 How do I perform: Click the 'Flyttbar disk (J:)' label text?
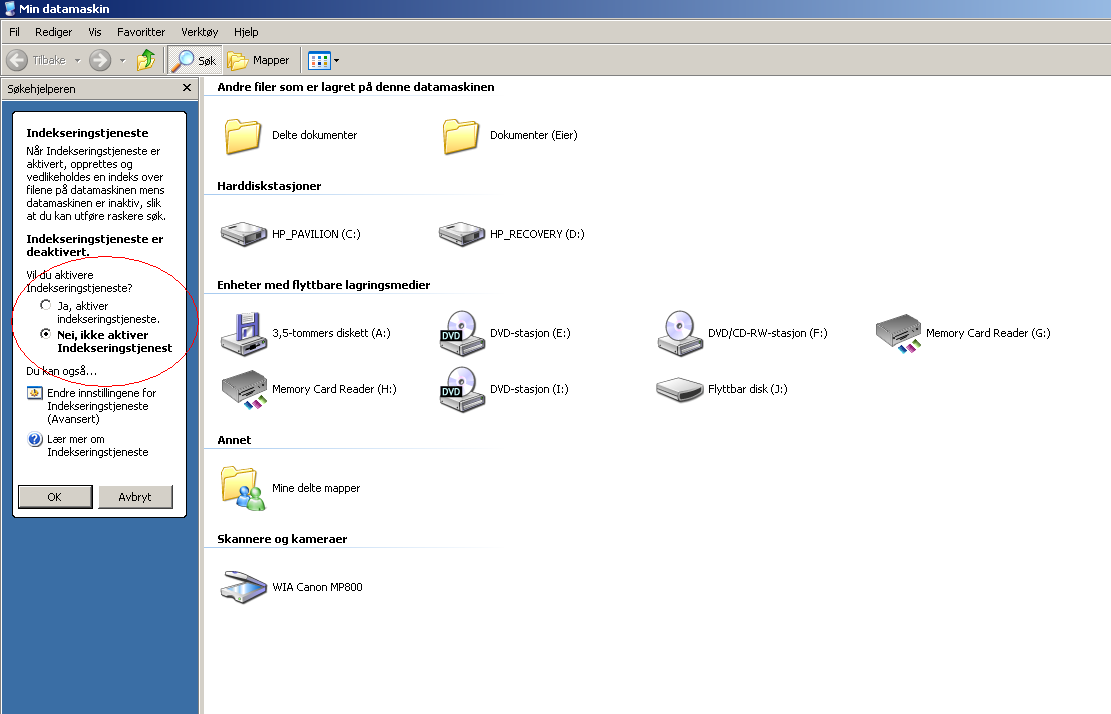point(748,389)
